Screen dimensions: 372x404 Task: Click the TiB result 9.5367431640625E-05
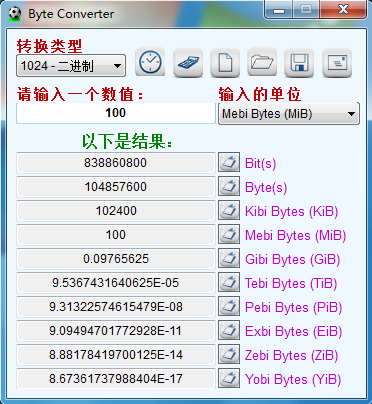tap(116, 283)
